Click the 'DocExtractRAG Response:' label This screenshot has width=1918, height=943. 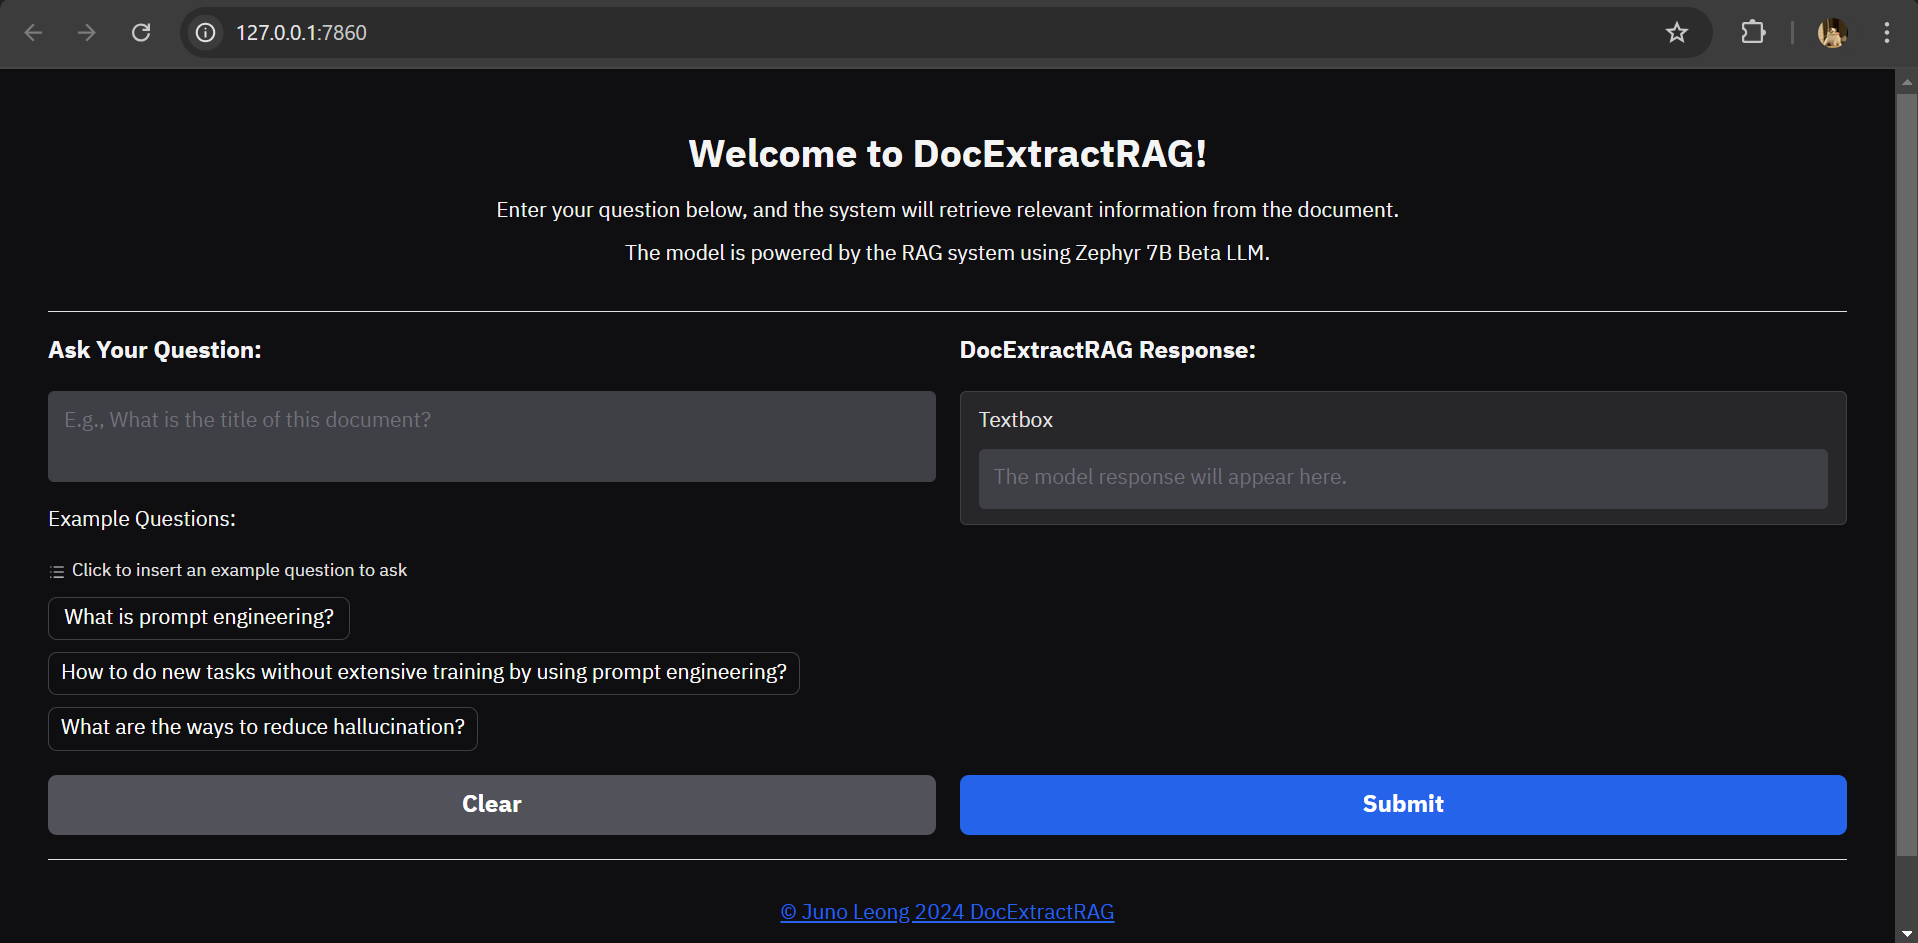(x=1108, y=350)
